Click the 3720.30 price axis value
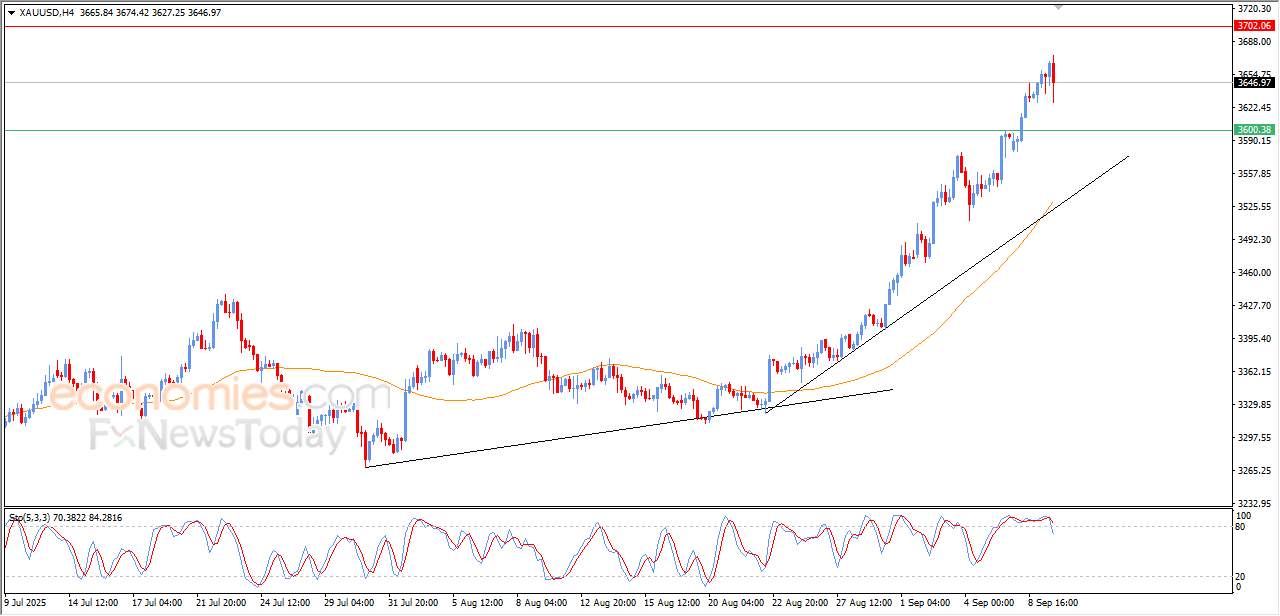 pos(1254,8)
